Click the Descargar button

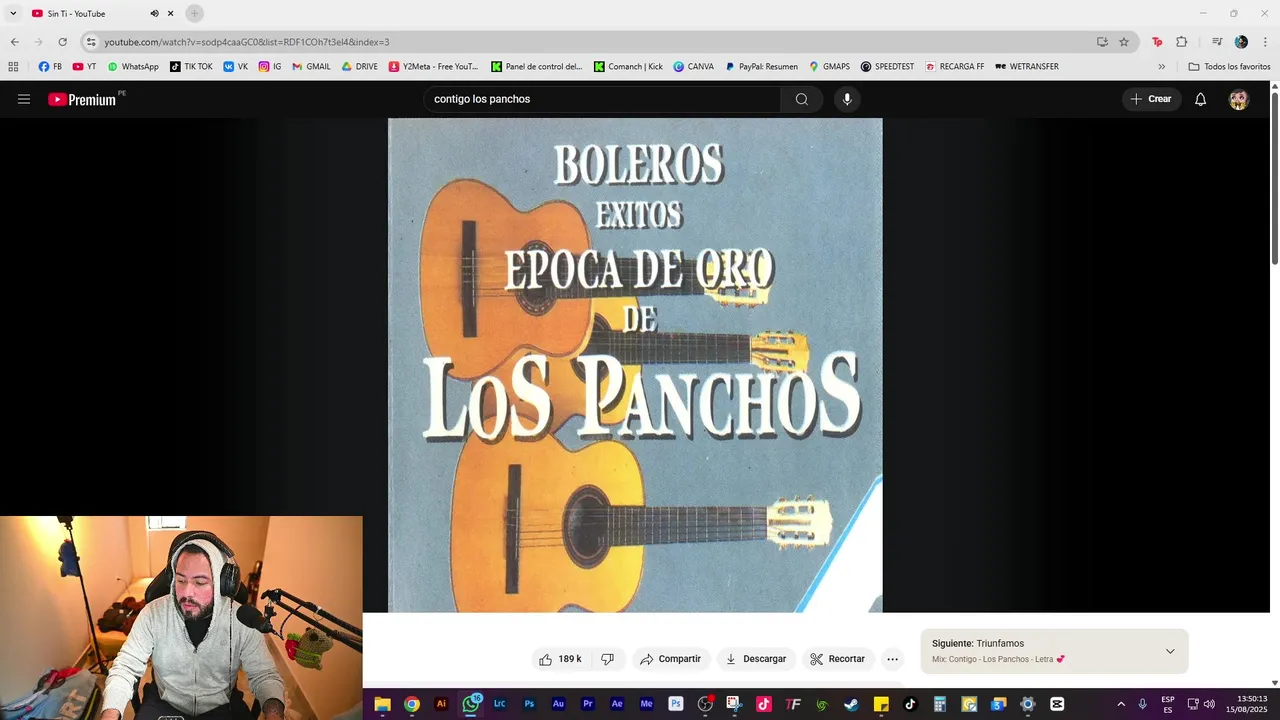(x=755, y=659)
